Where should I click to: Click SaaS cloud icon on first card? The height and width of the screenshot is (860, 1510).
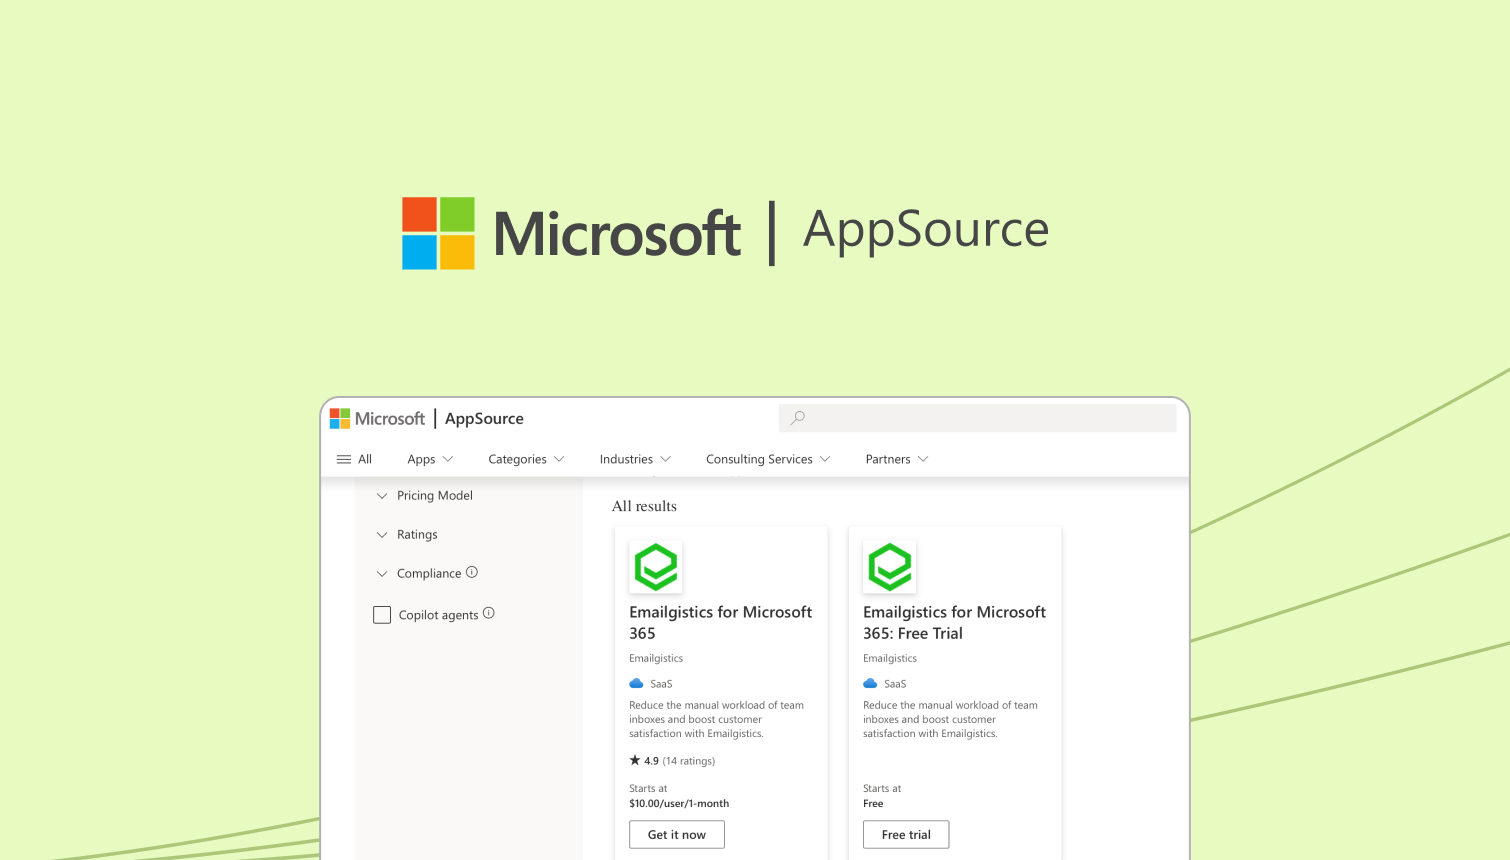click(636, 683)
